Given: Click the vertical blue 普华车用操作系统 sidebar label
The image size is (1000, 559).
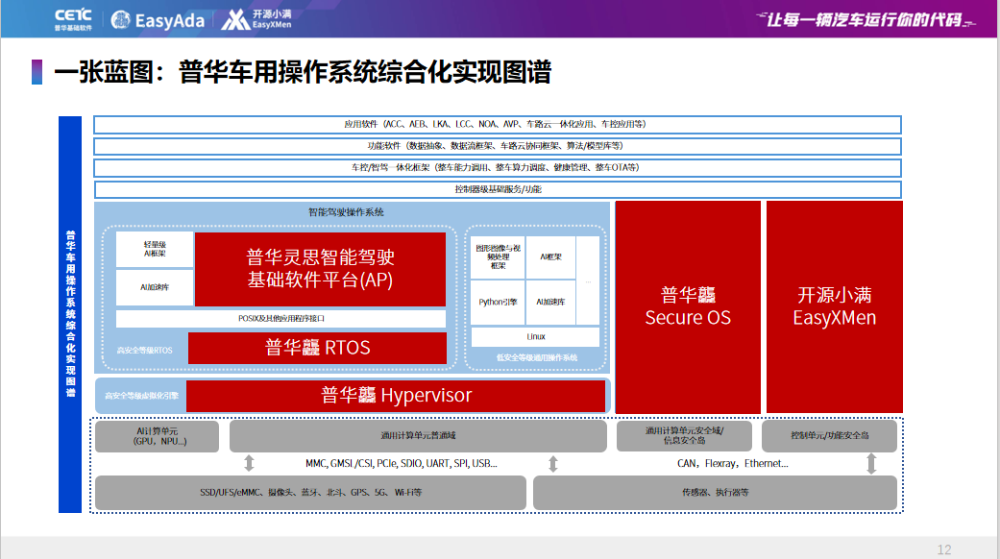Looking at the screenshot, I should 70,314.
